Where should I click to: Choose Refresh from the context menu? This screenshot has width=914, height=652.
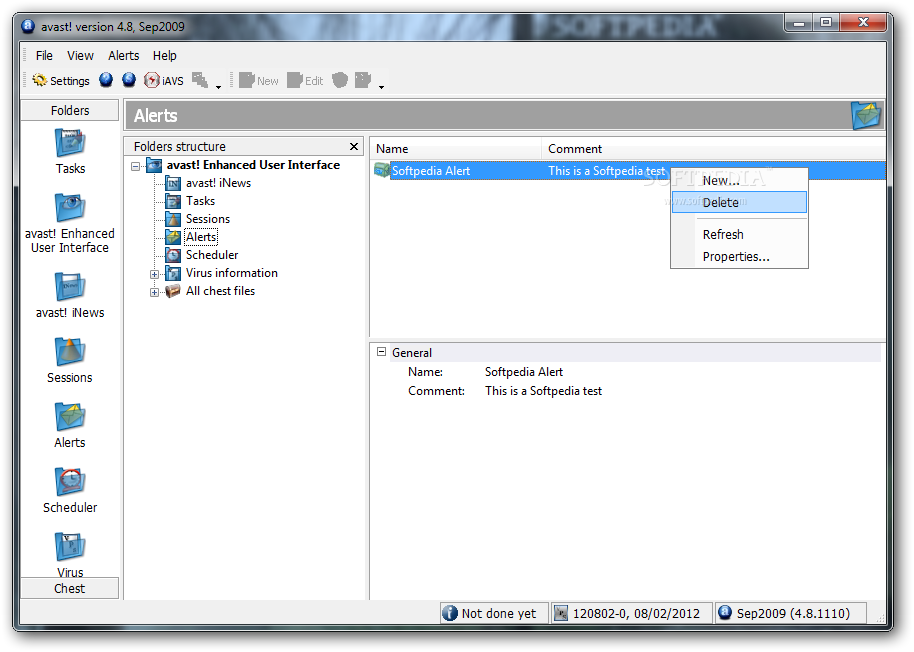tap(739, 235)
